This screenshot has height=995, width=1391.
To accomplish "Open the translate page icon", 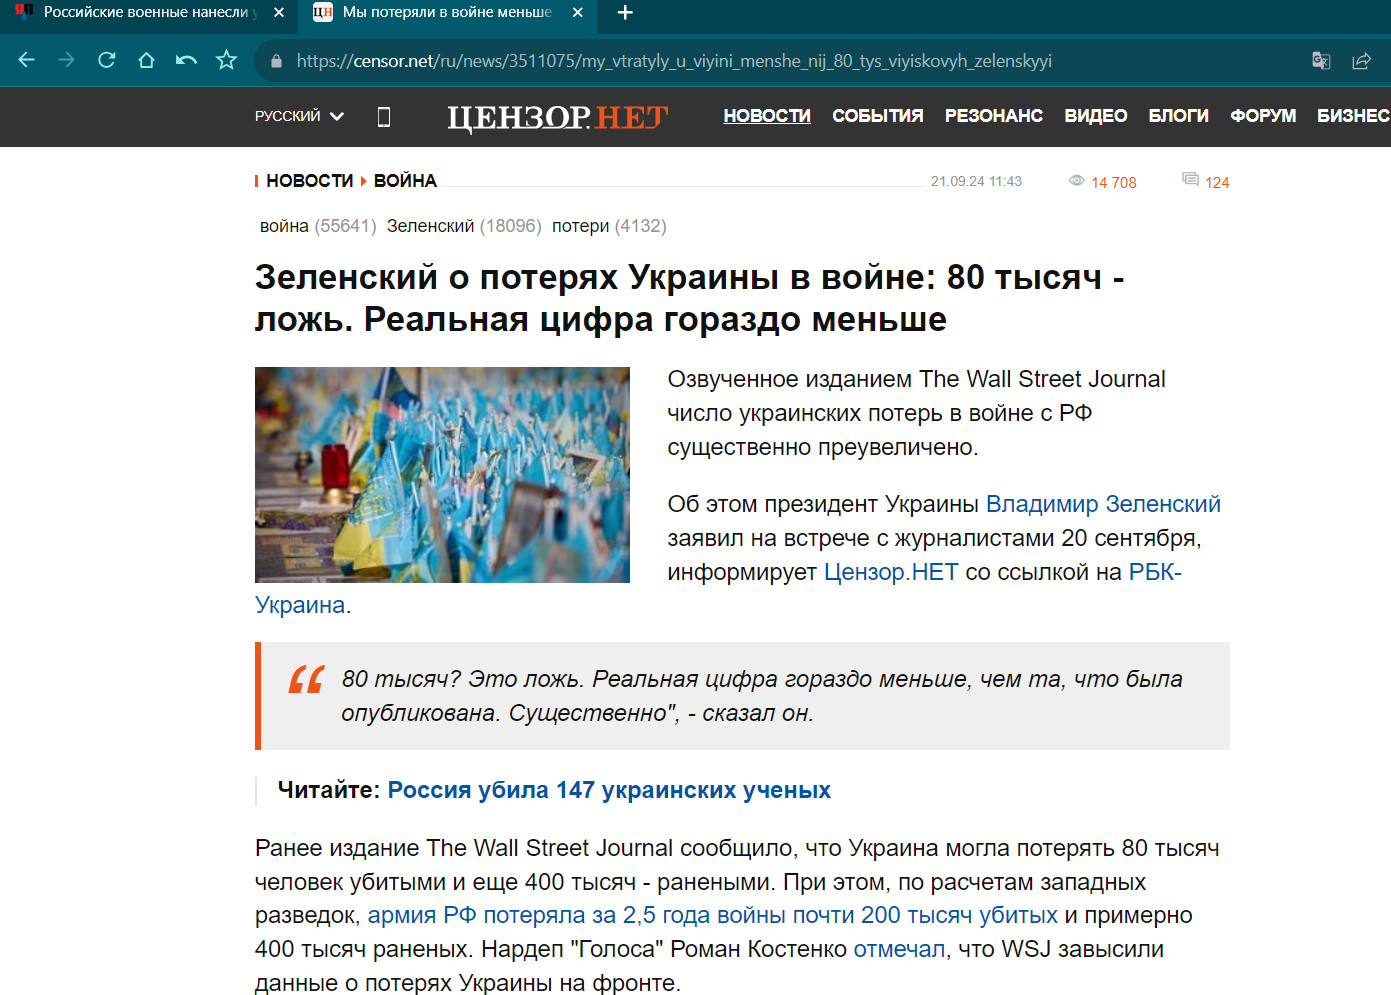I will [1321, 61].
